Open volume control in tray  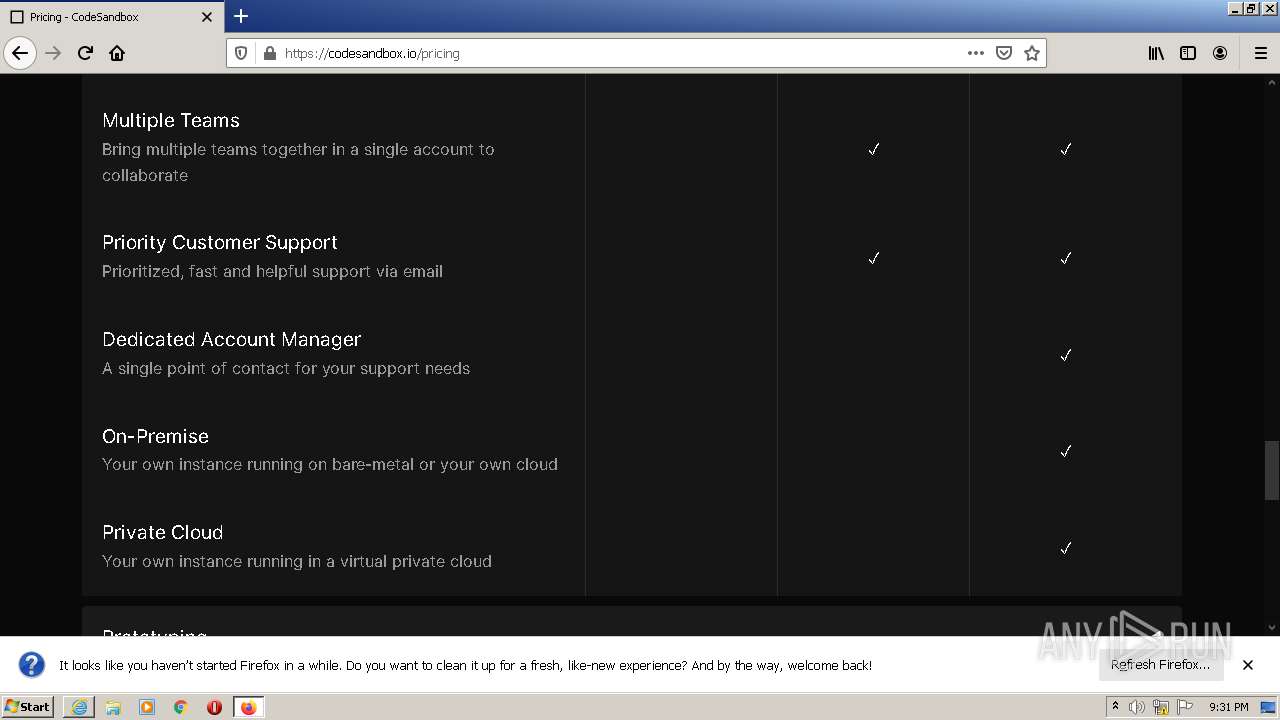[1137, 707]
